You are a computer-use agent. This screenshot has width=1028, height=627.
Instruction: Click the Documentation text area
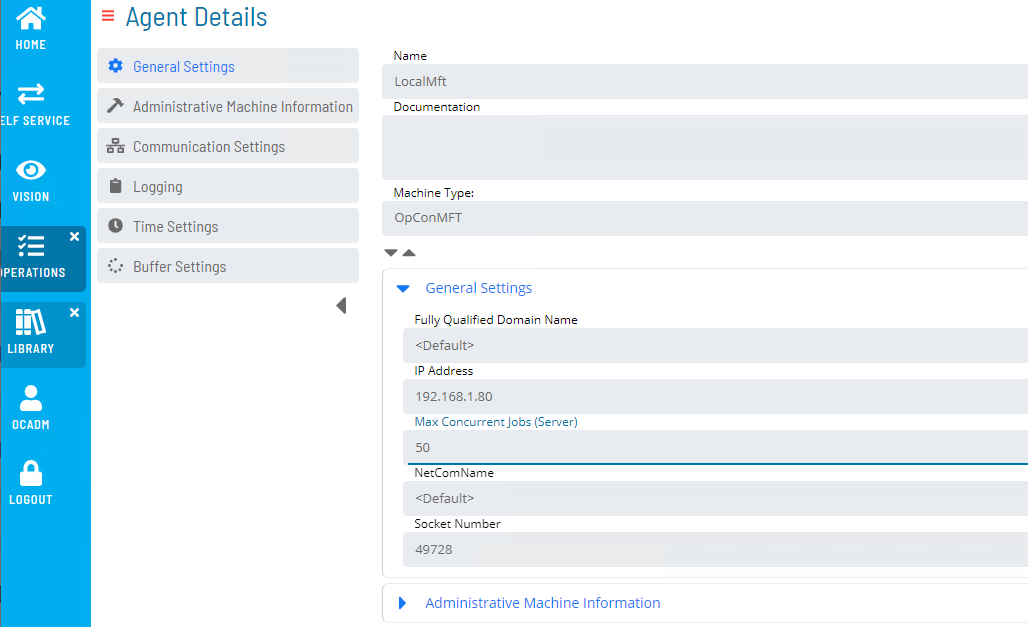tap(705, 148)
